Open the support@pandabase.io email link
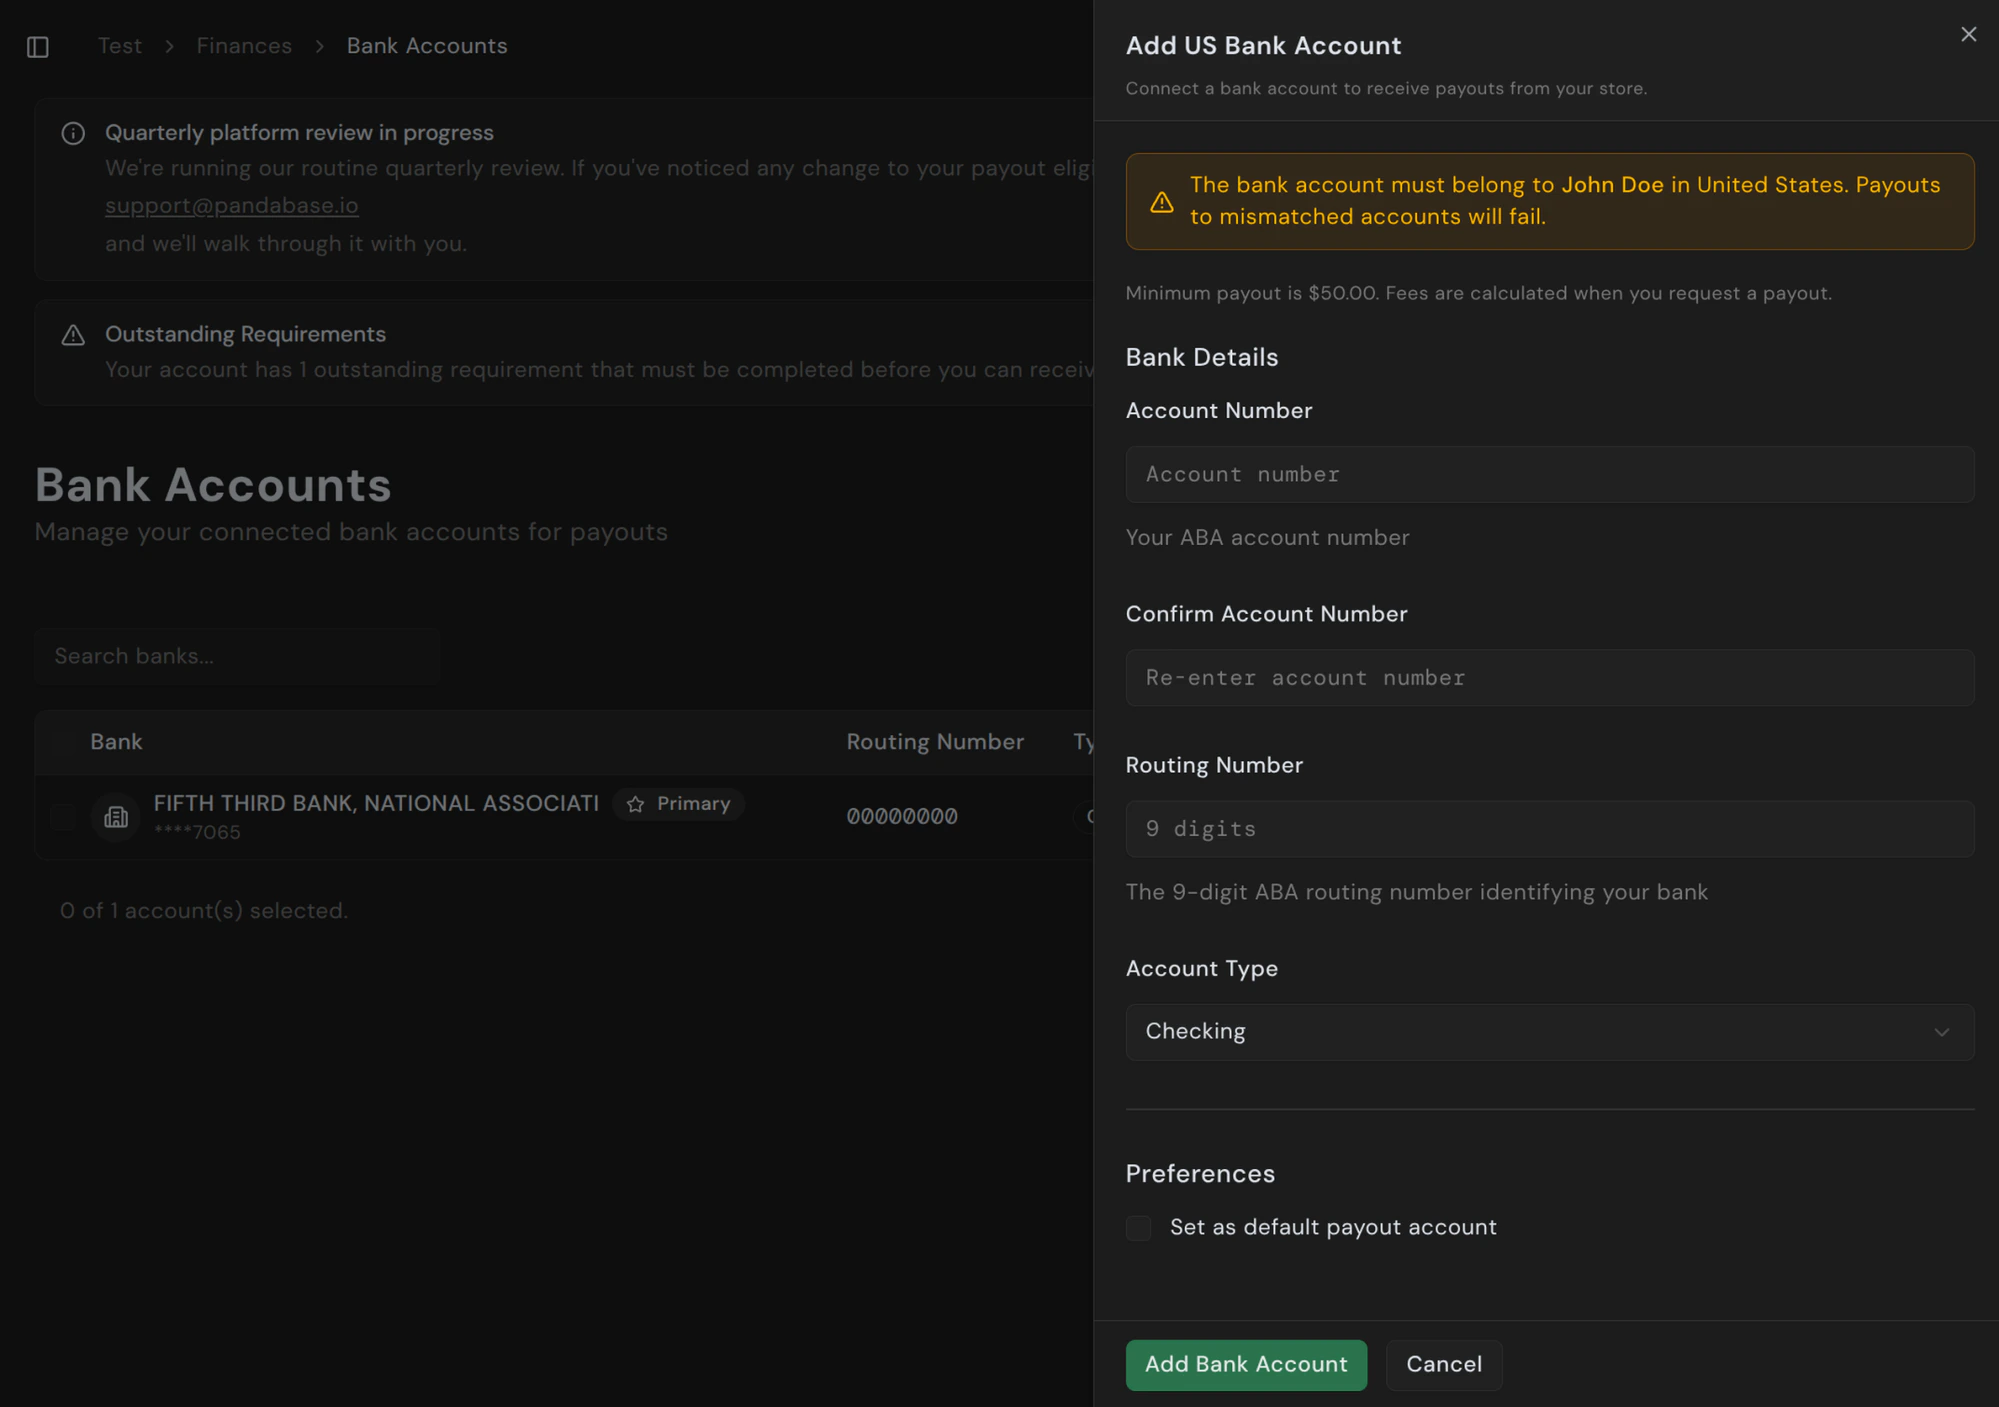 point(232,205)
